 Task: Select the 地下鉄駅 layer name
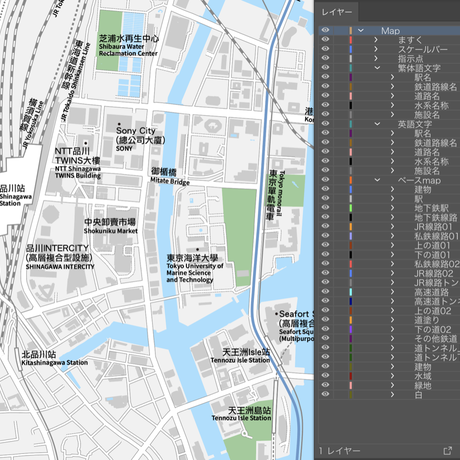(x=431, y=208)
